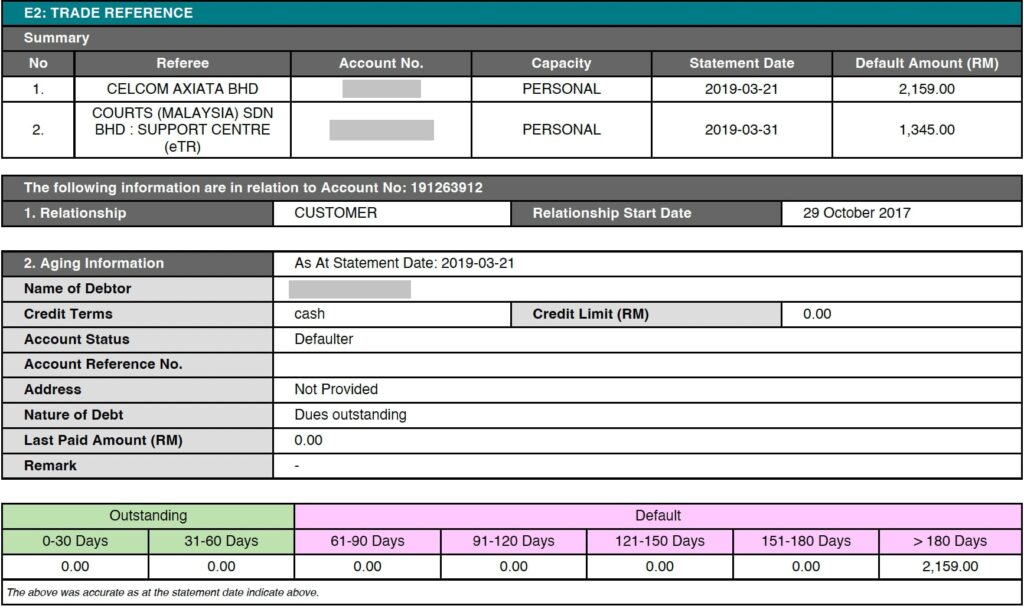Select the '0-30 Days' column heading
Screen dimensions: 1024x609
click(75, 541)
